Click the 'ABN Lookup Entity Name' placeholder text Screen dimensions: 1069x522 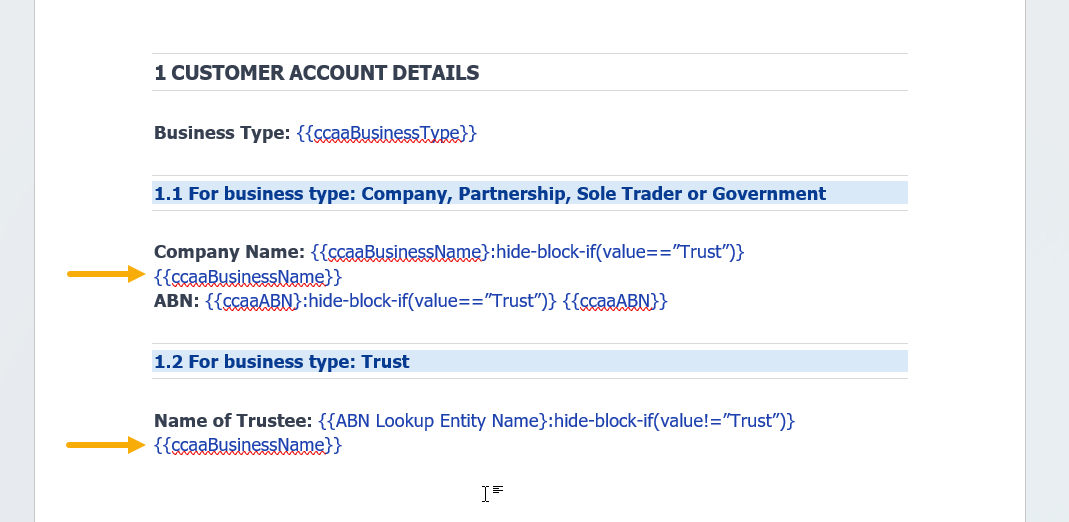(x=432, y=421)
